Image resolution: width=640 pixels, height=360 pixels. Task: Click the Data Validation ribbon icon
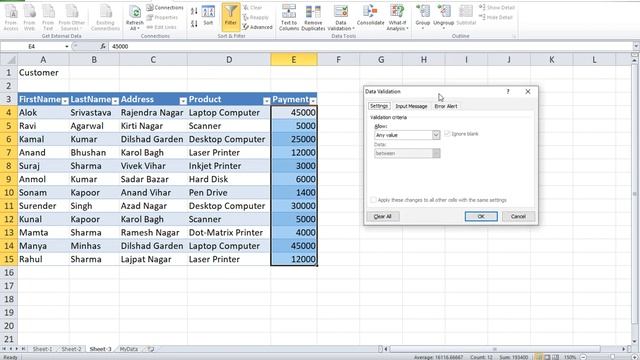click(341, 17)
